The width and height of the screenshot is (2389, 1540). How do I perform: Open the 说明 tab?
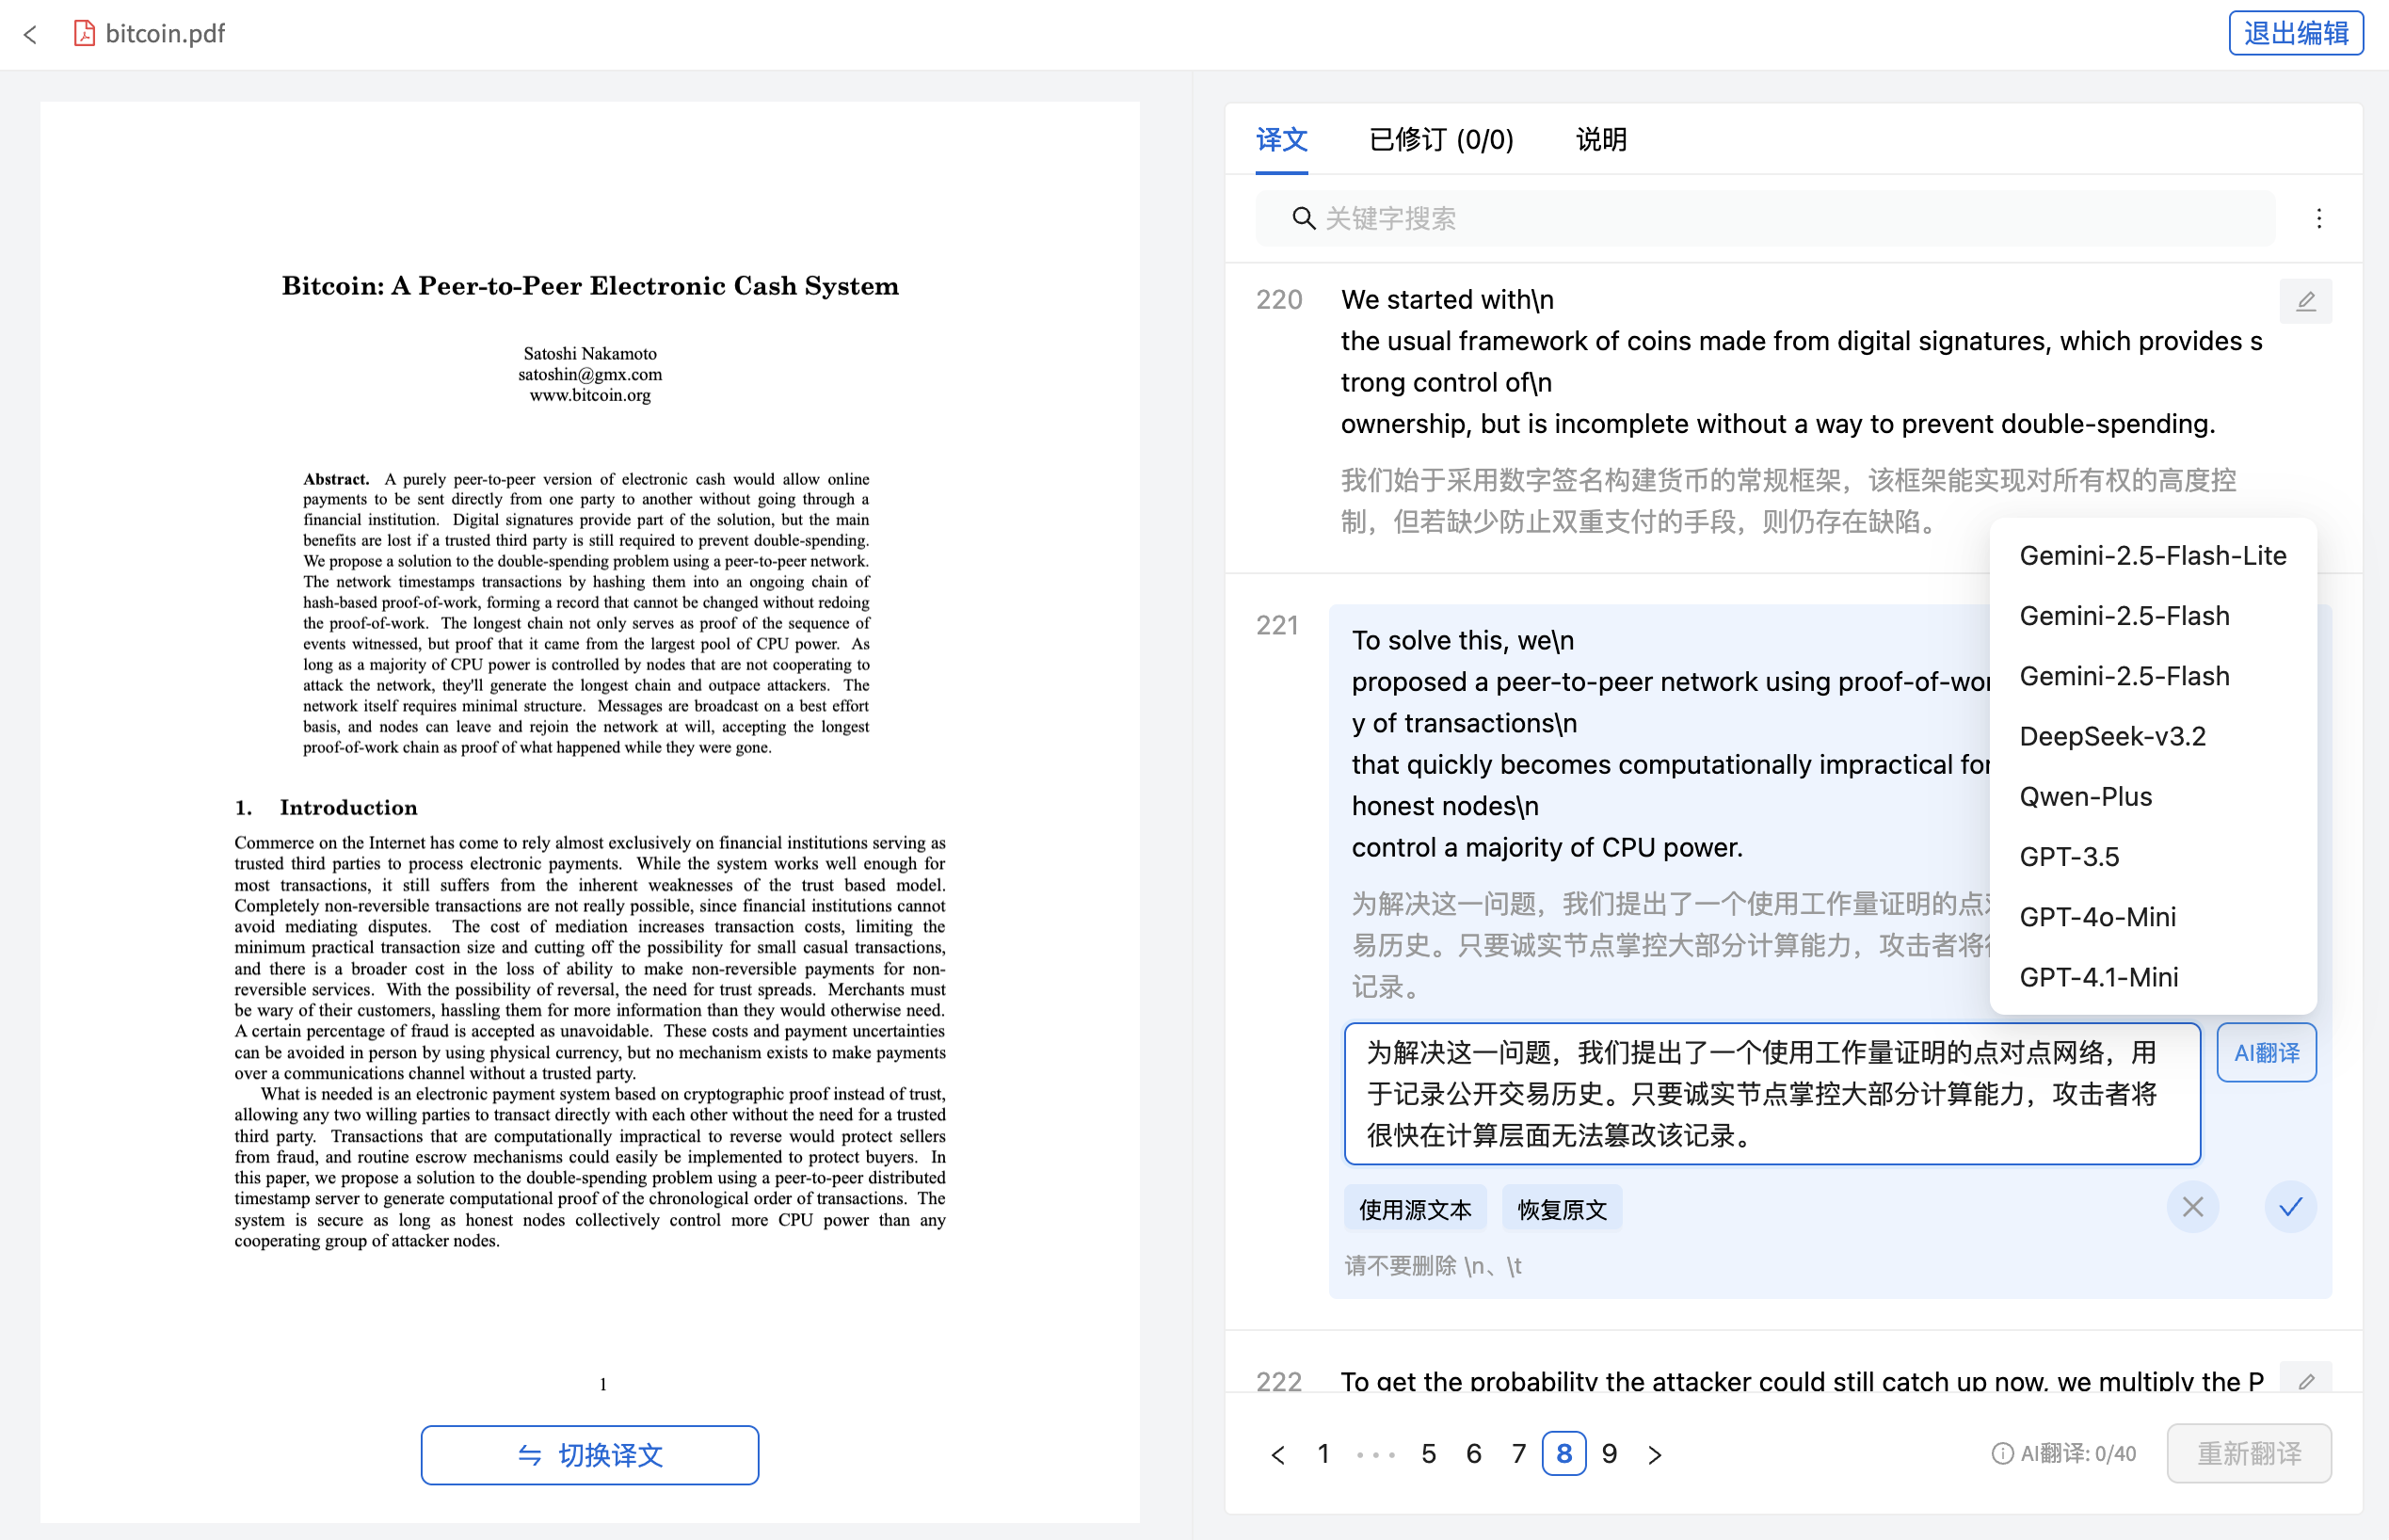1601,139
